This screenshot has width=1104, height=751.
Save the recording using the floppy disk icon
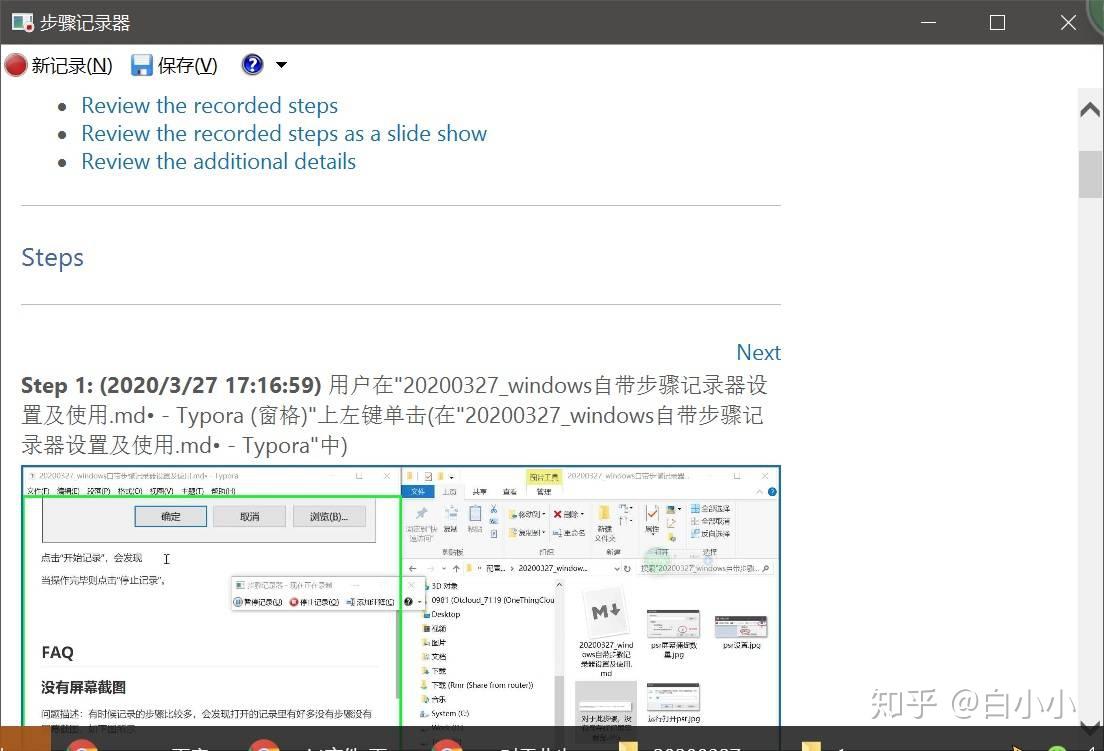(x=140, y=64)
